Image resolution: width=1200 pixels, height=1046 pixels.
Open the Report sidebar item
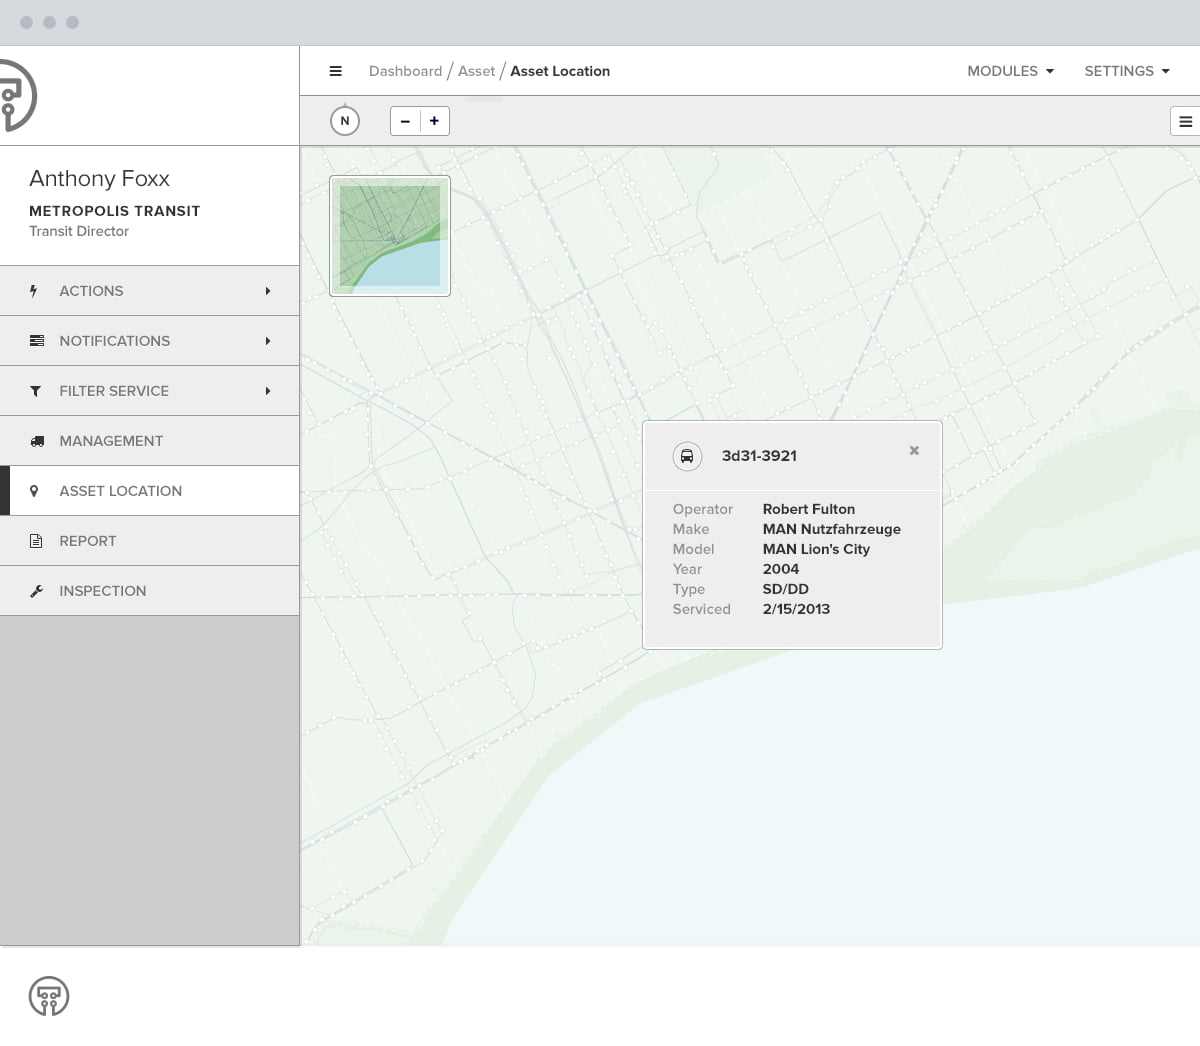tap(150, 541)
